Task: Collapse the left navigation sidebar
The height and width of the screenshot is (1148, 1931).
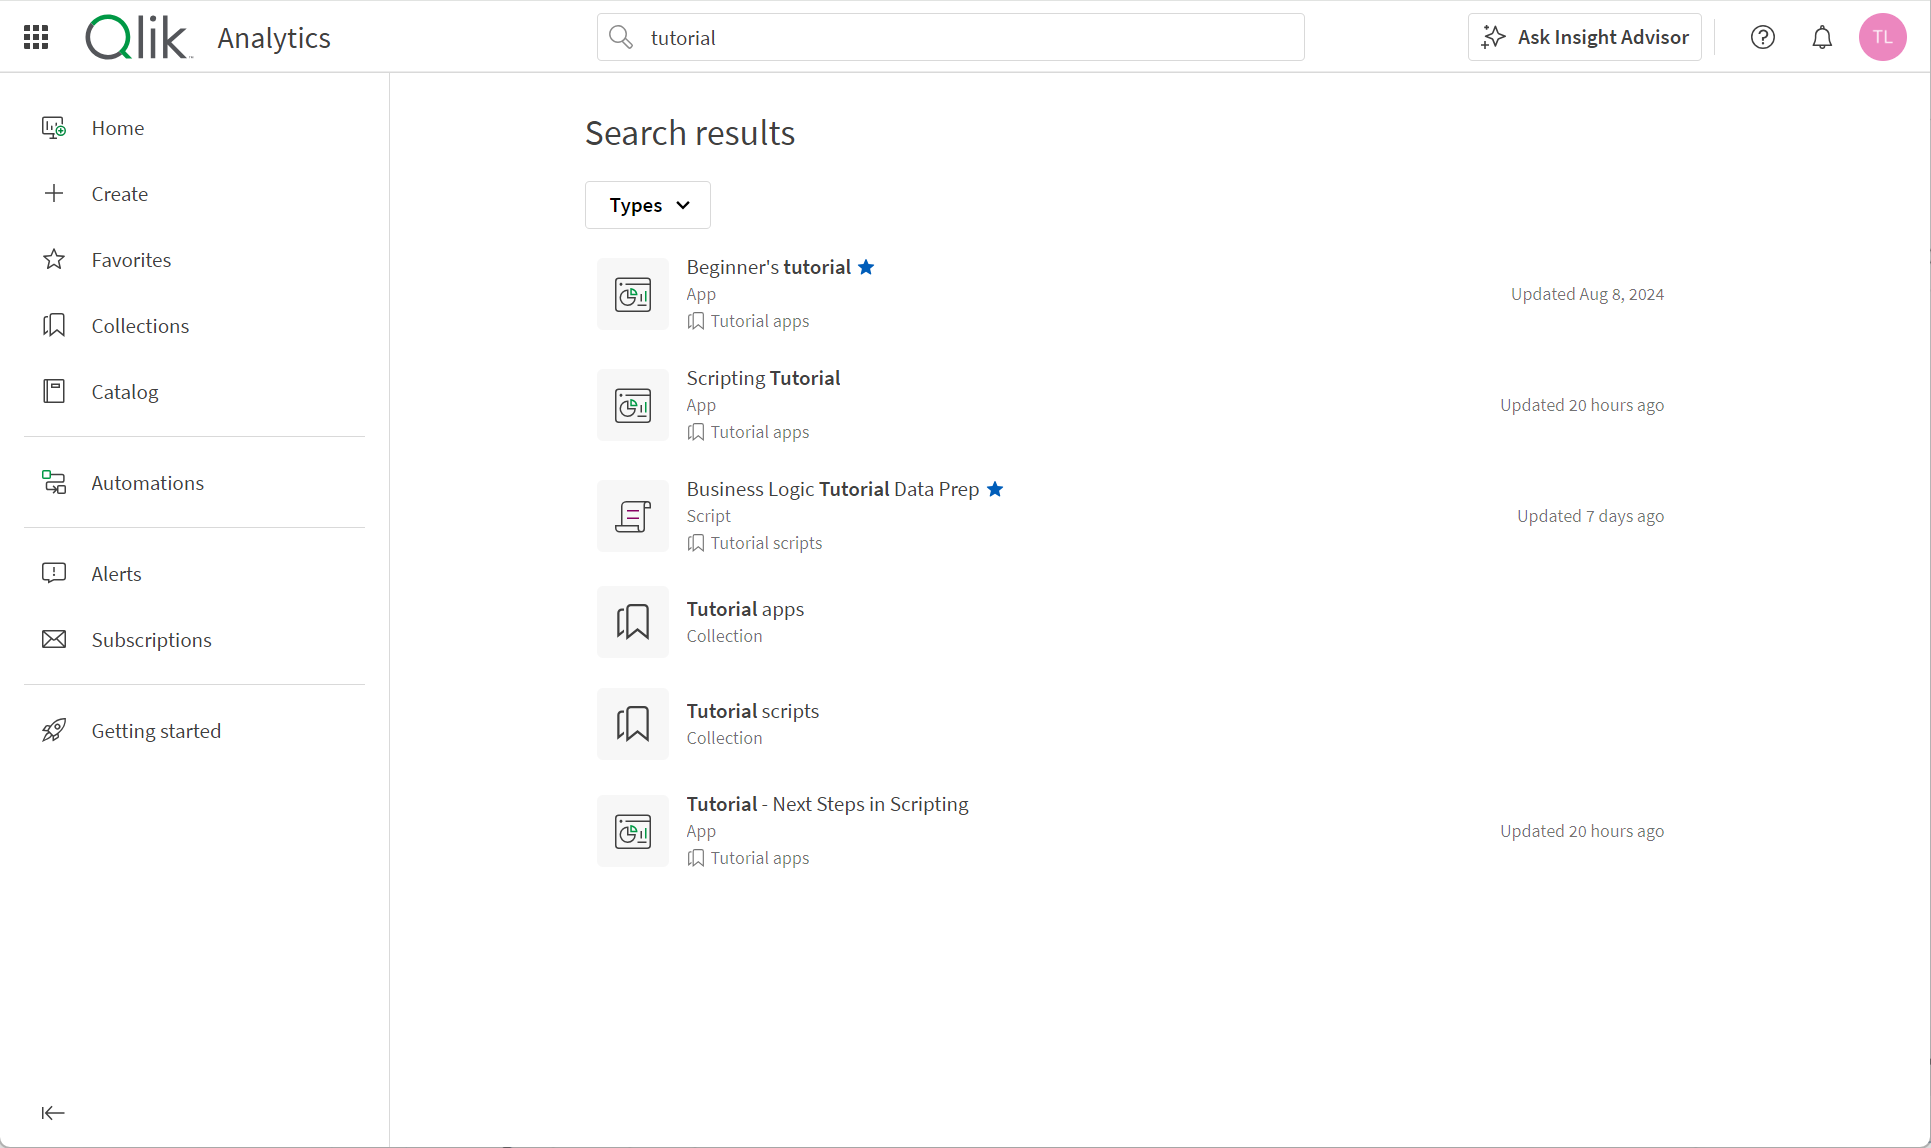Action: tap(52, 1112)
